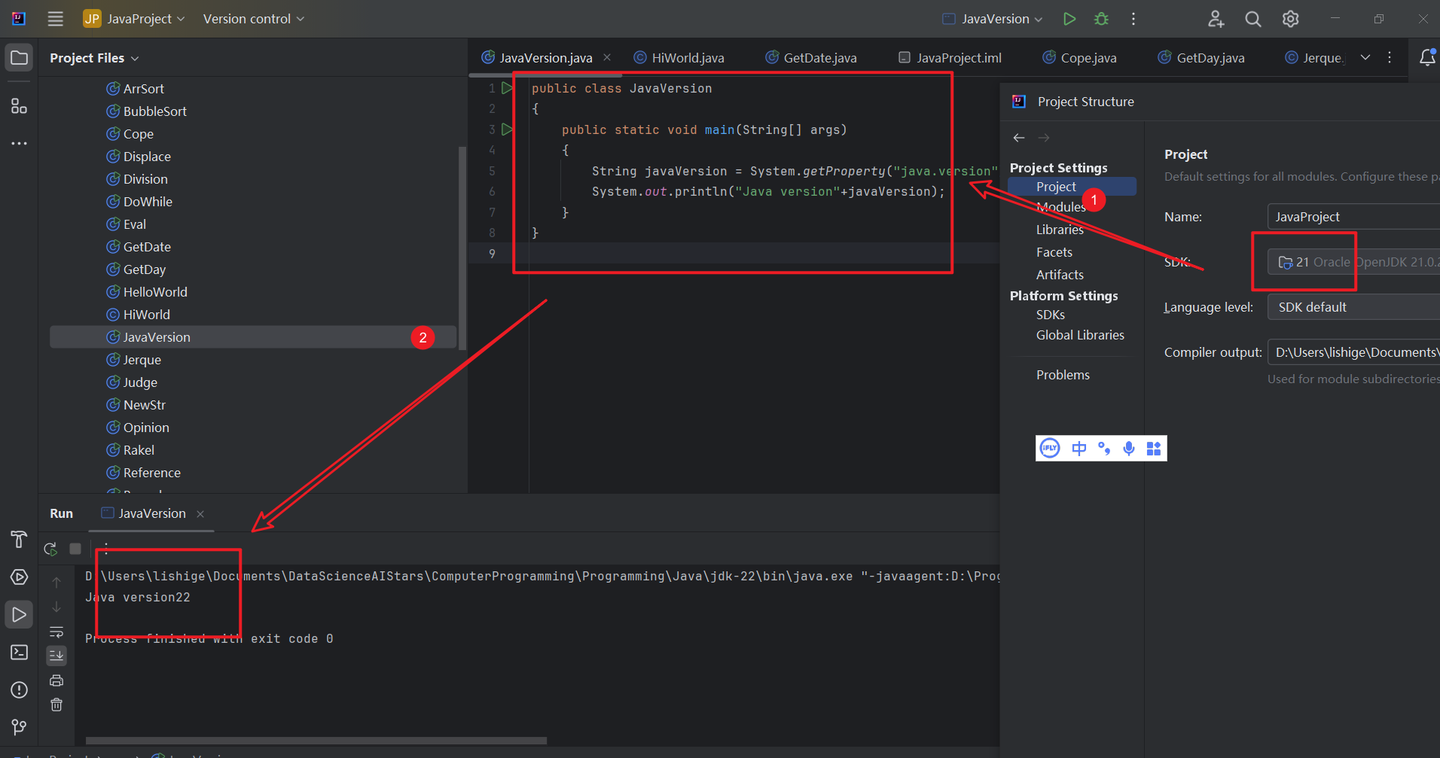Switch to Cope.java editor tab

pos(1080,58)
